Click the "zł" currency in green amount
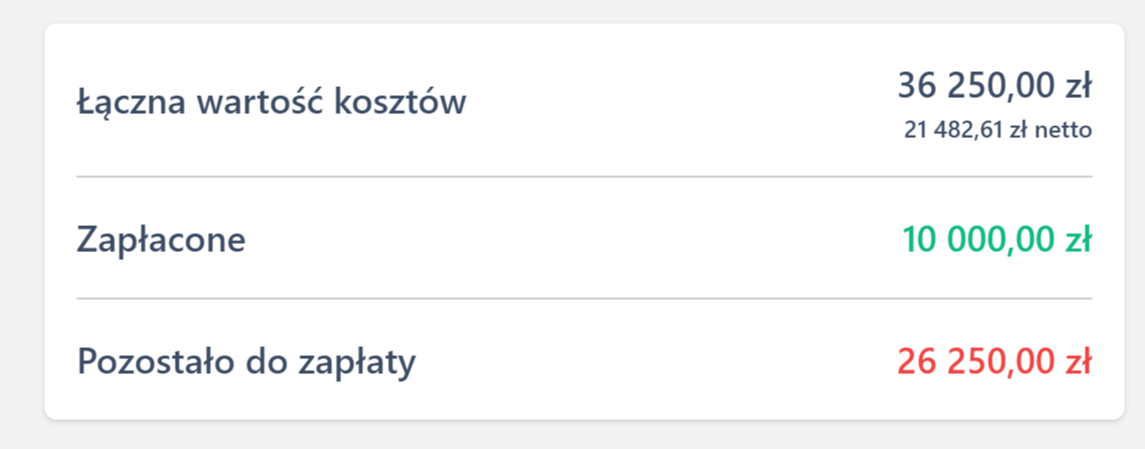This screenshot has width=1145, height=449. [1078, 240]
